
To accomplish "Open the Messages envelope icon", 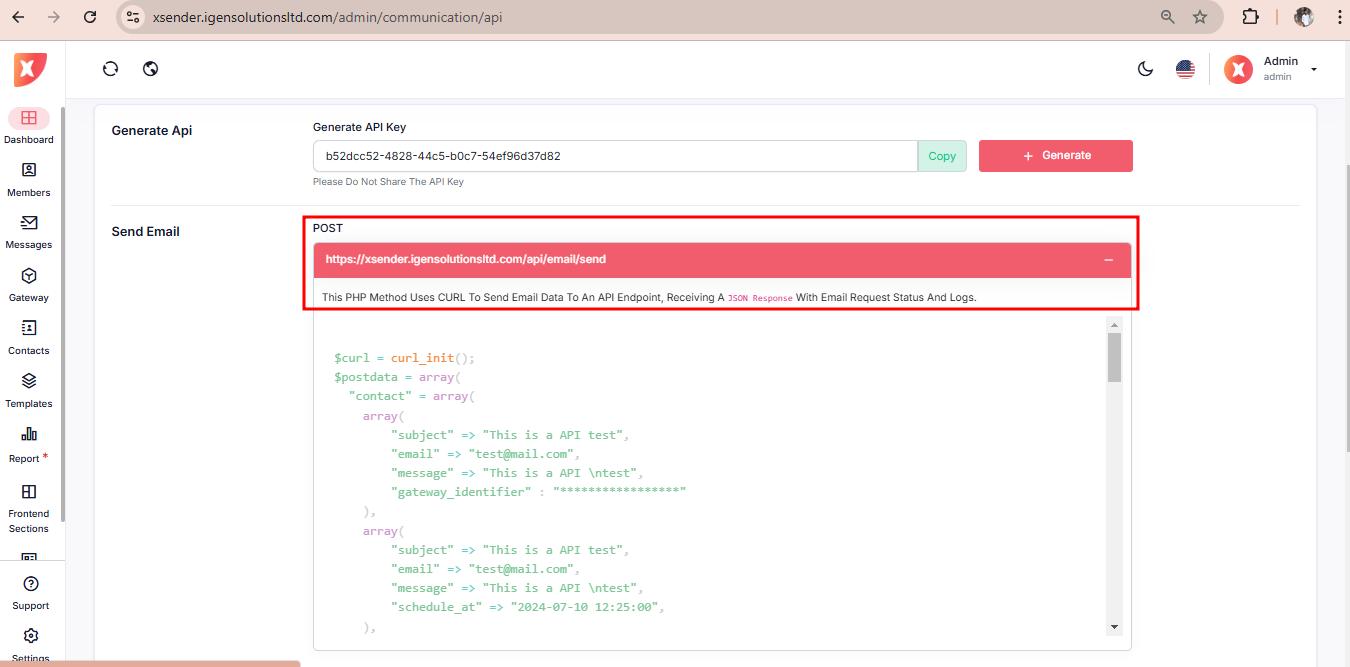I will 29,223.
